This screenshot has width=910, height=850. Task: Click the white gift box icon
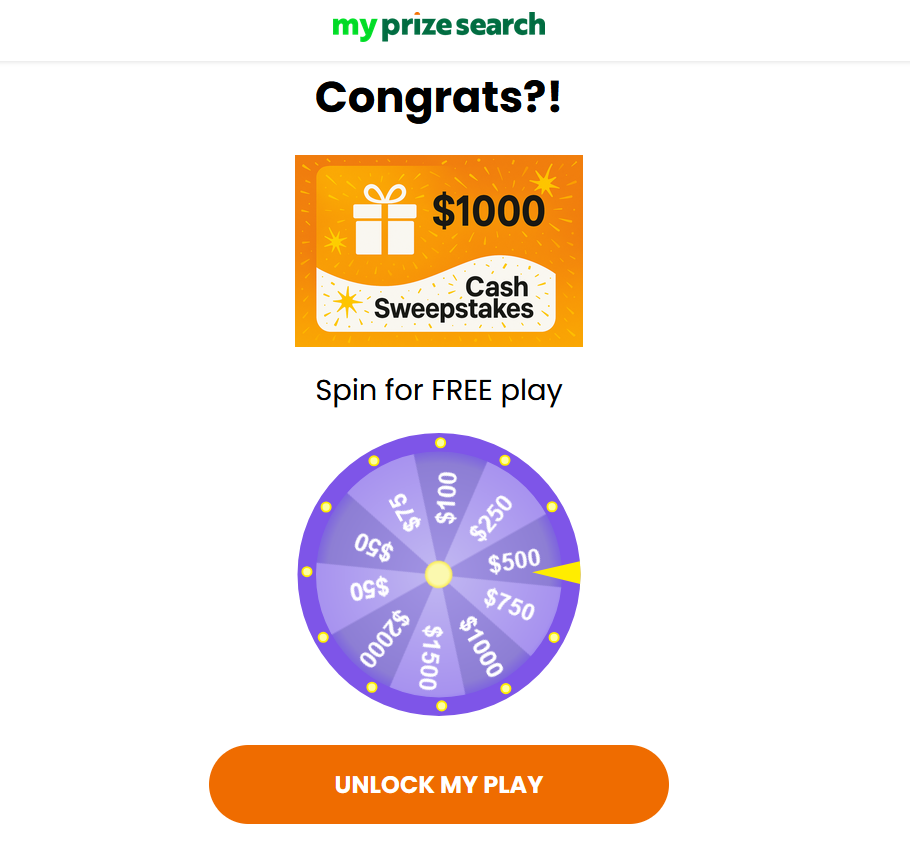384,219
